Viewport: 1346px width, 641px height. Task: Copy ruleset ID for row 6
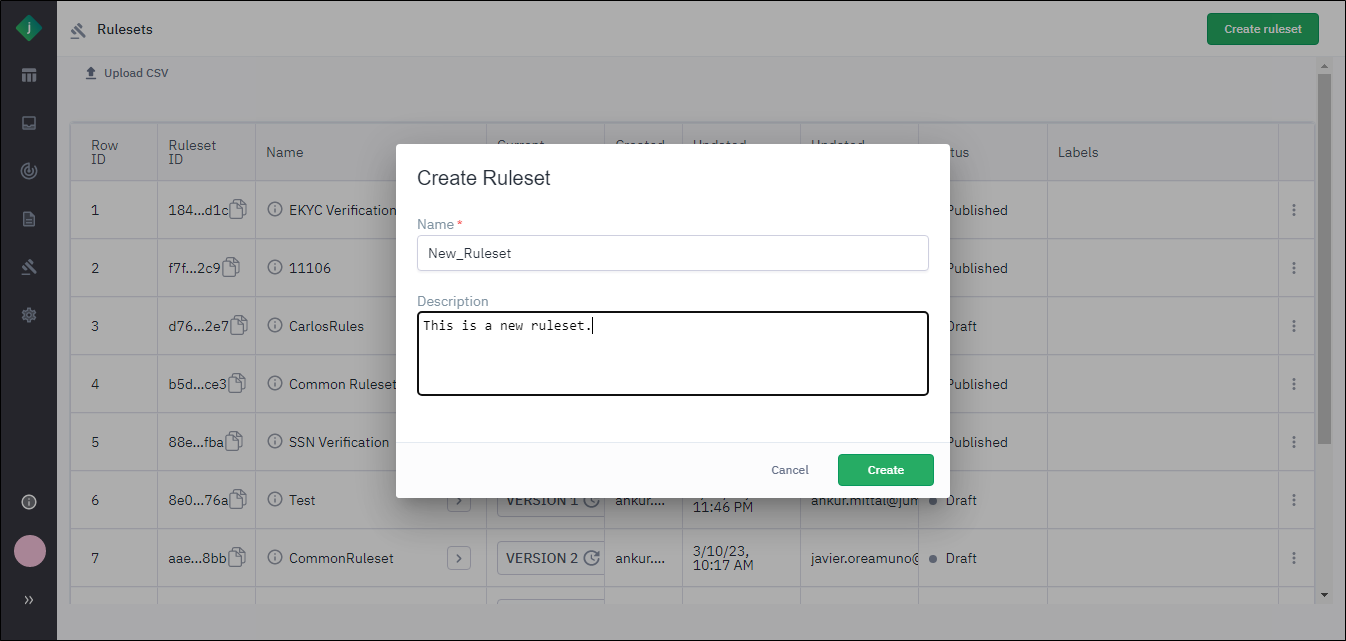coord(237,500)
